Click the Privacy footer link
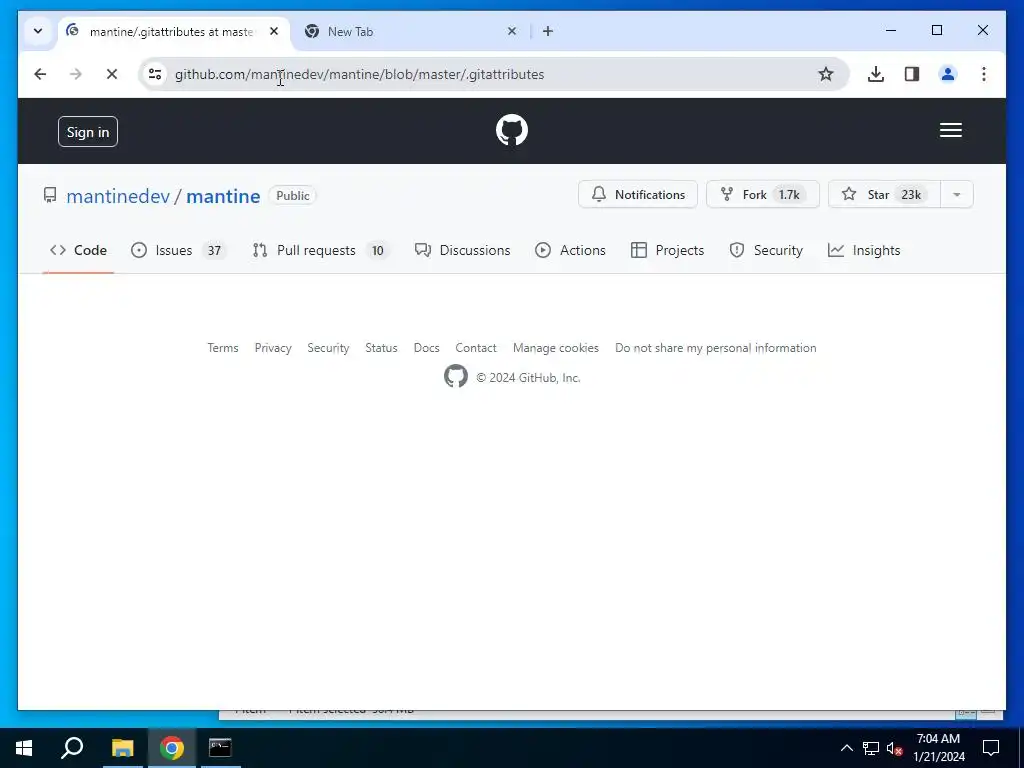 (x=273, y=348)
